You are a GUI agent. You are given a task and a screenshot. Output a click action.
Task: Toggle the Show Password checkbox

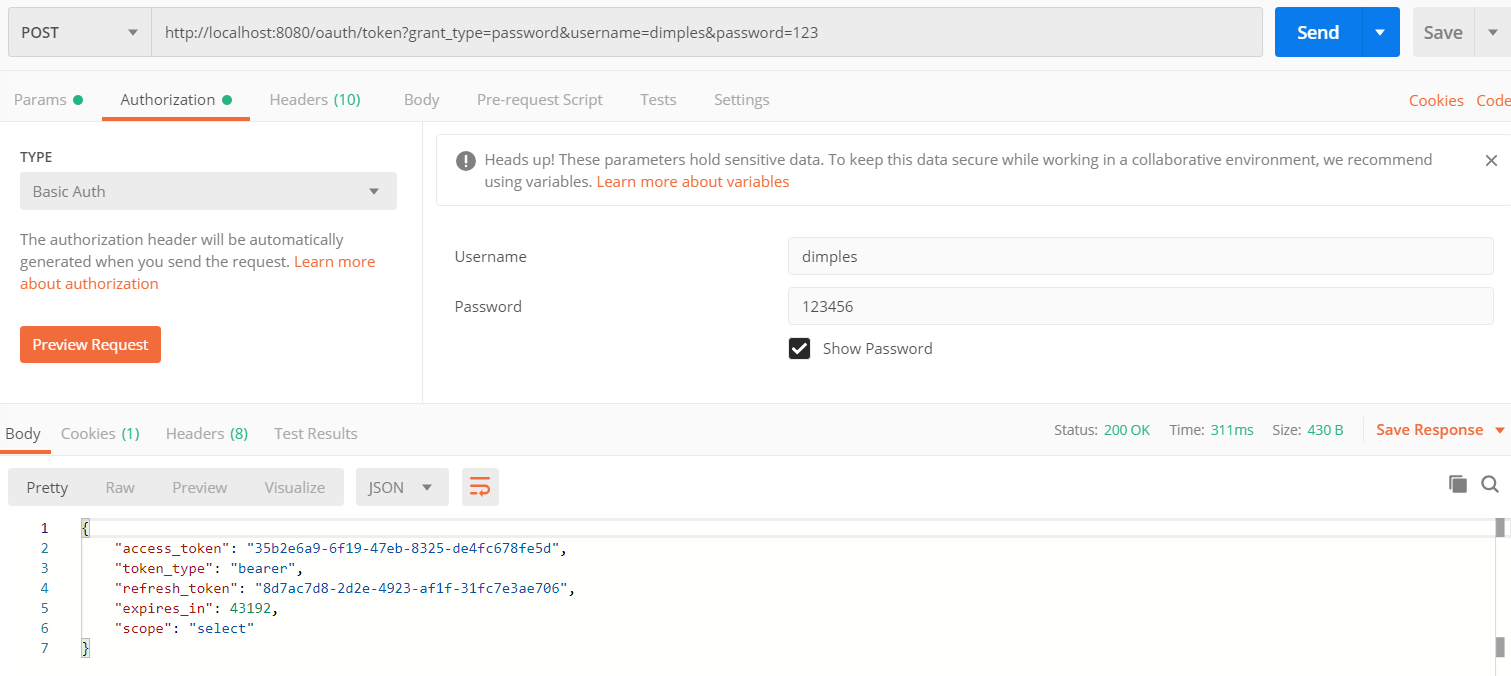[x=799, y=348]
